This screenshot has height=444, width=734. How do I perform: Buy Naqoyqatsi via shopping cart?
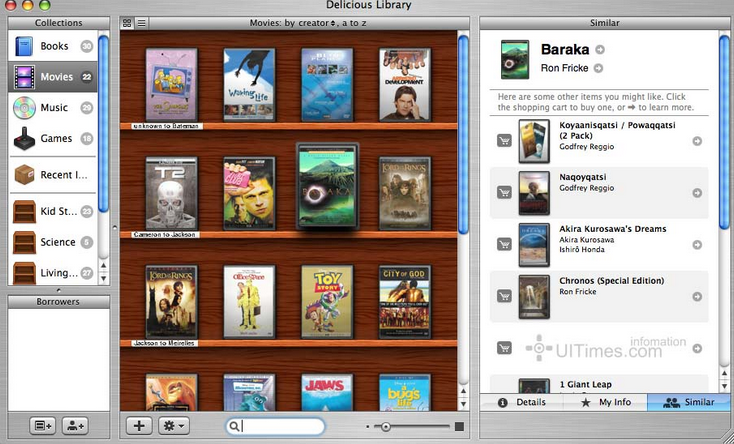coord(504,192)
